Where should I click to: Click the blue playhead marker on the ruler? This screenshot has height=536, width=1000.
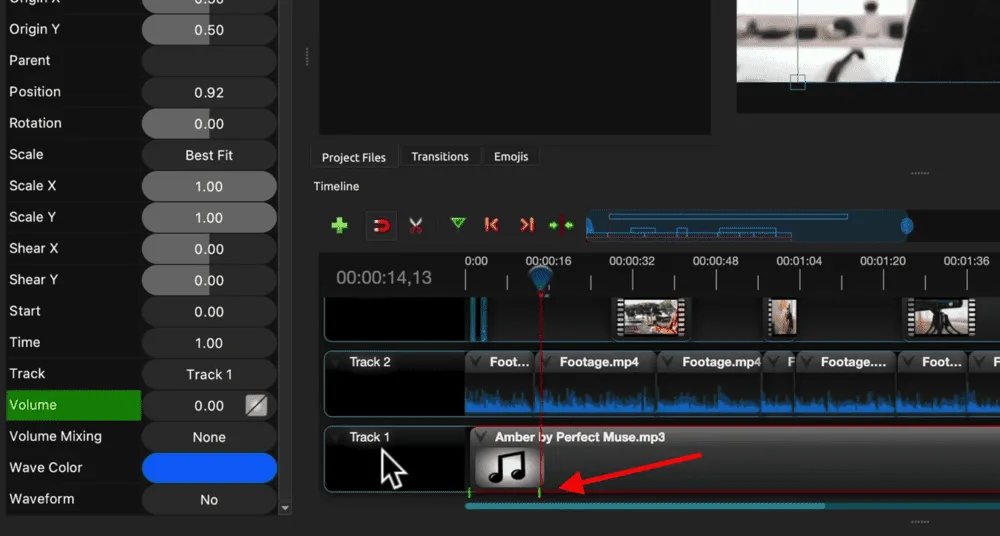click(x=541, y=277)
